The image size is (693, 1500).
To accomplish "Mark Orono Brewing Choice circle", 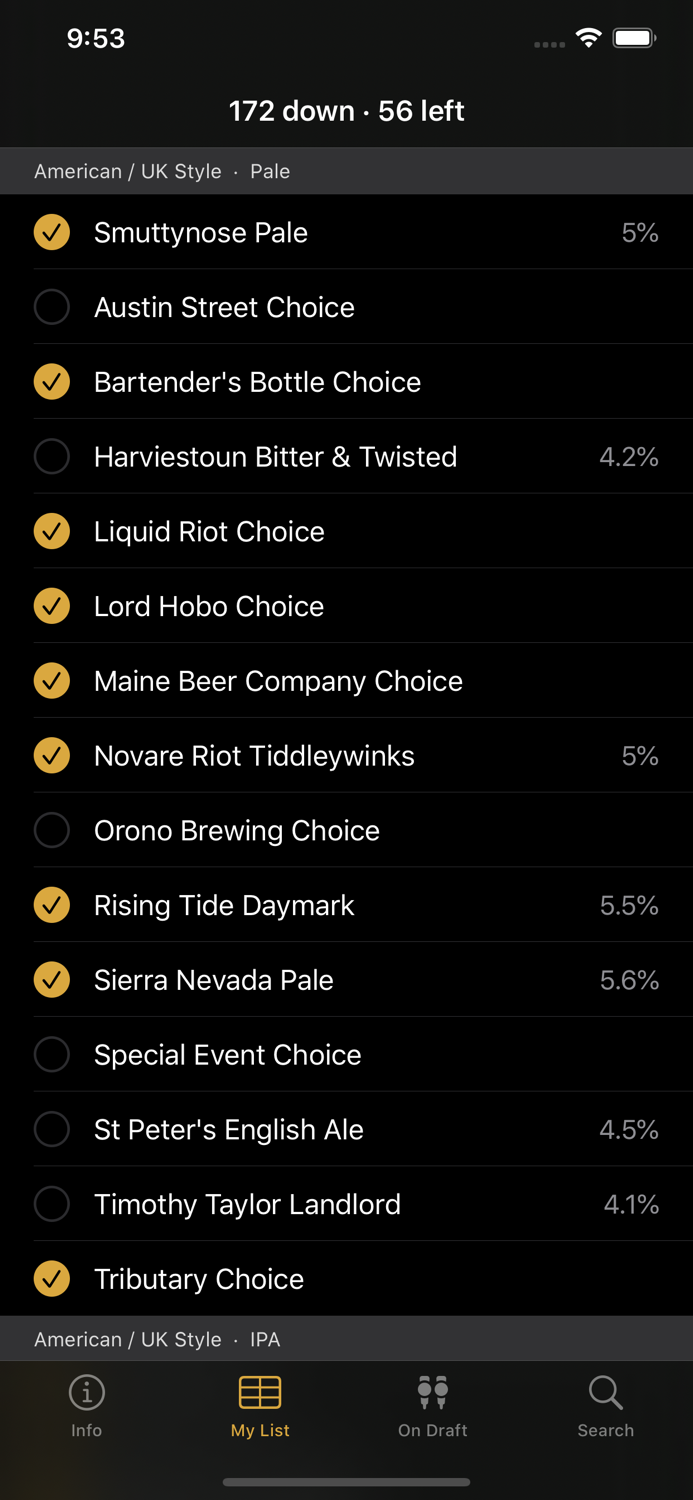I will [x=52, y=830].
